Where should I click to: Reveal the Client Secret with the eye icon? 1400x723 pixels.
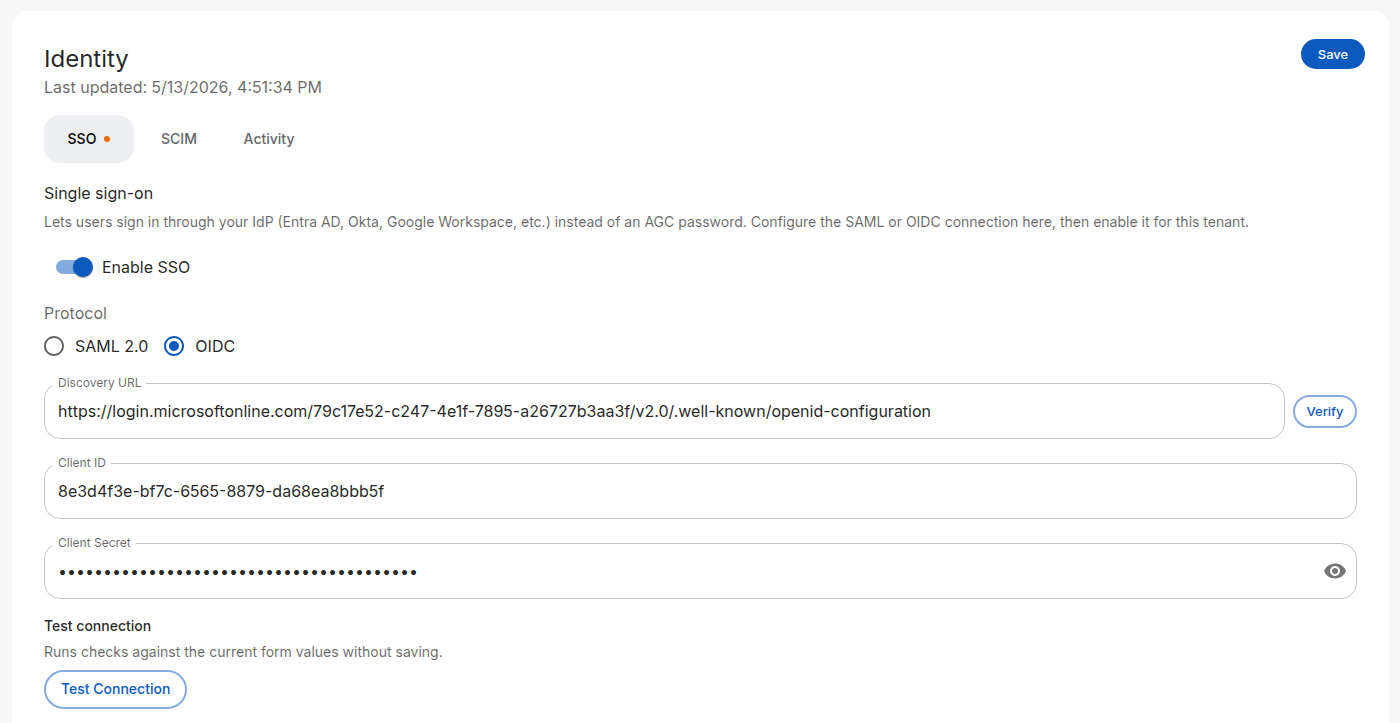pos(1334,571)
